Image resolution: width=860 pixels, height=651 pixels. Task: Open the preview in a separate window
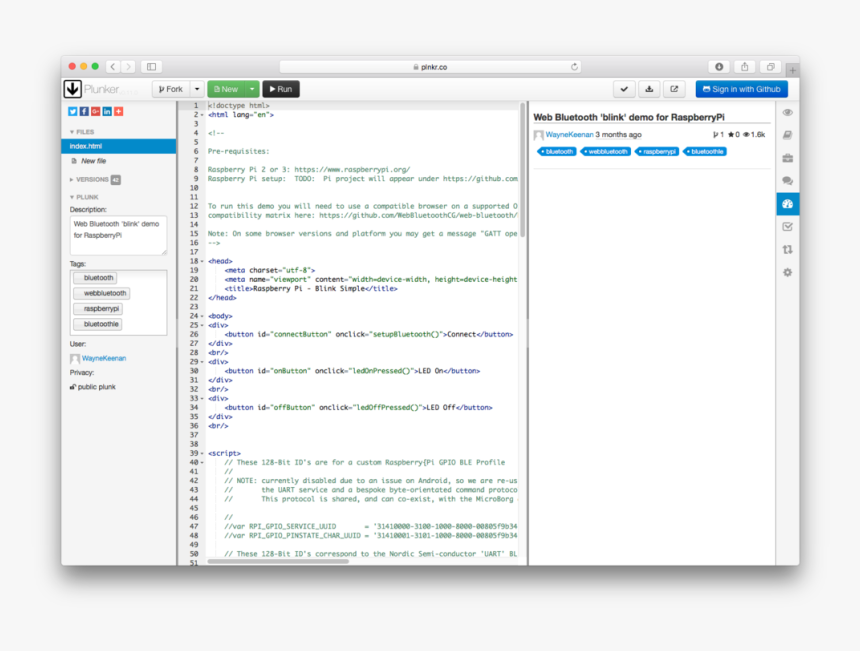click(x=674, y=89)
